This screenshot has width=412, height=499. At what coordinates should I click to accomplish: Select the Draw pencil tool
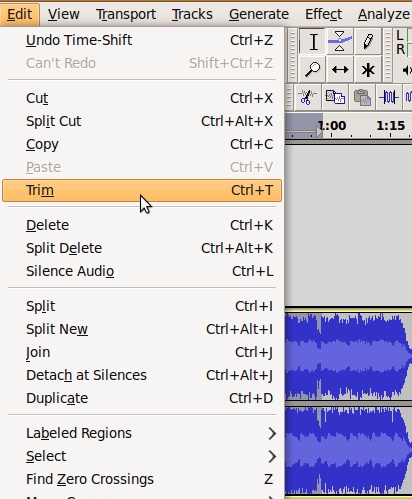(x=368, y=42)
